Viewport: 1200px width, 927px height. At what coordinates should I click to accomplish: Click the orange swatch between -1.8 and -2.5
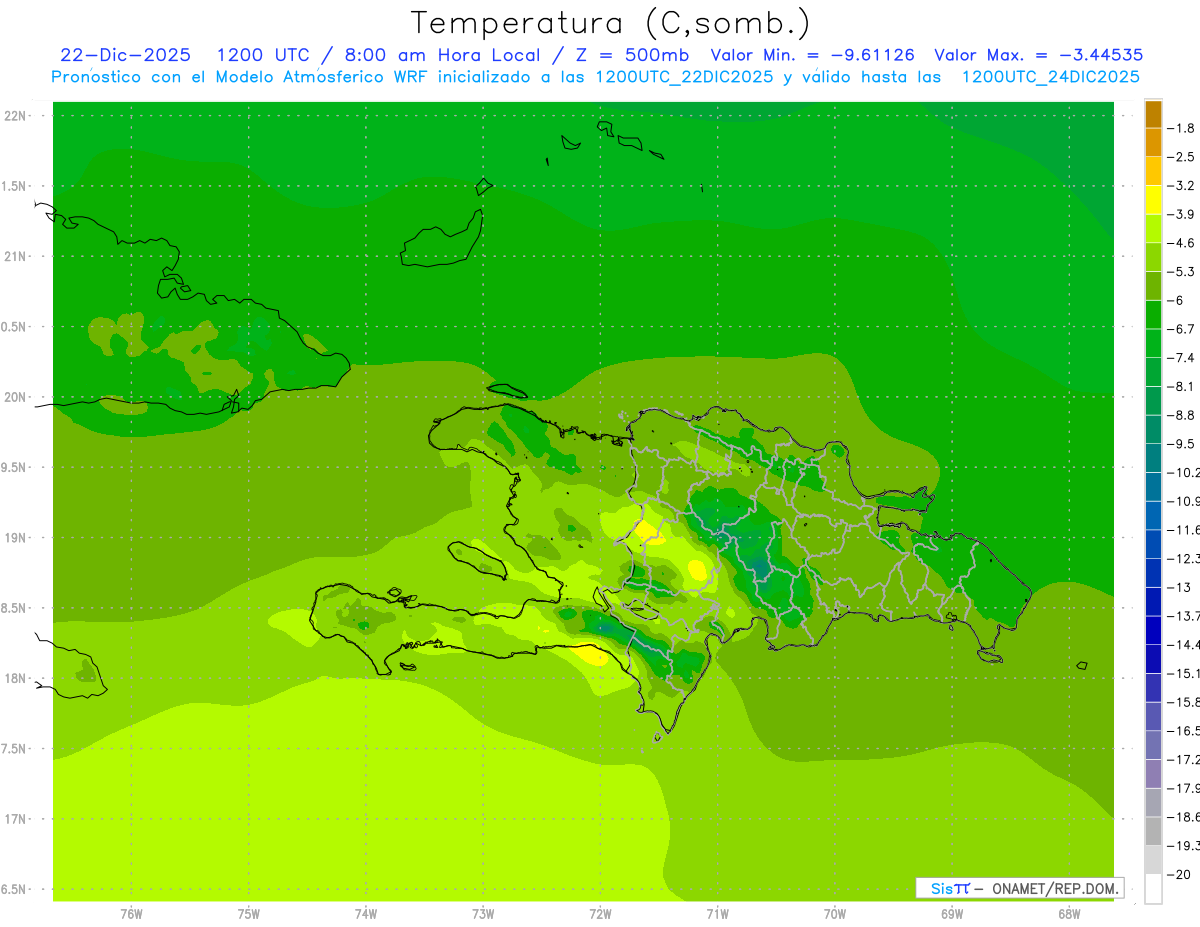coord(1154,142)
